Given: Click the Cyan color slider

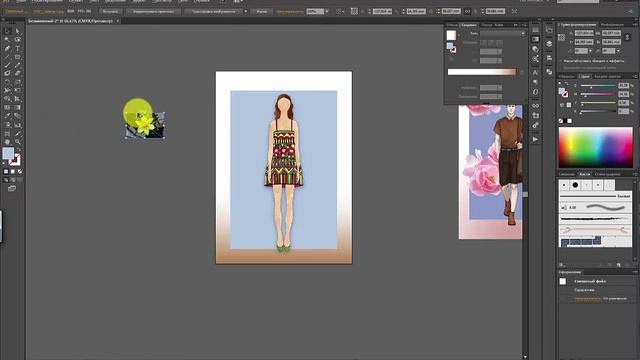Looking at the screenshot, I should click(x=598, y=86).
